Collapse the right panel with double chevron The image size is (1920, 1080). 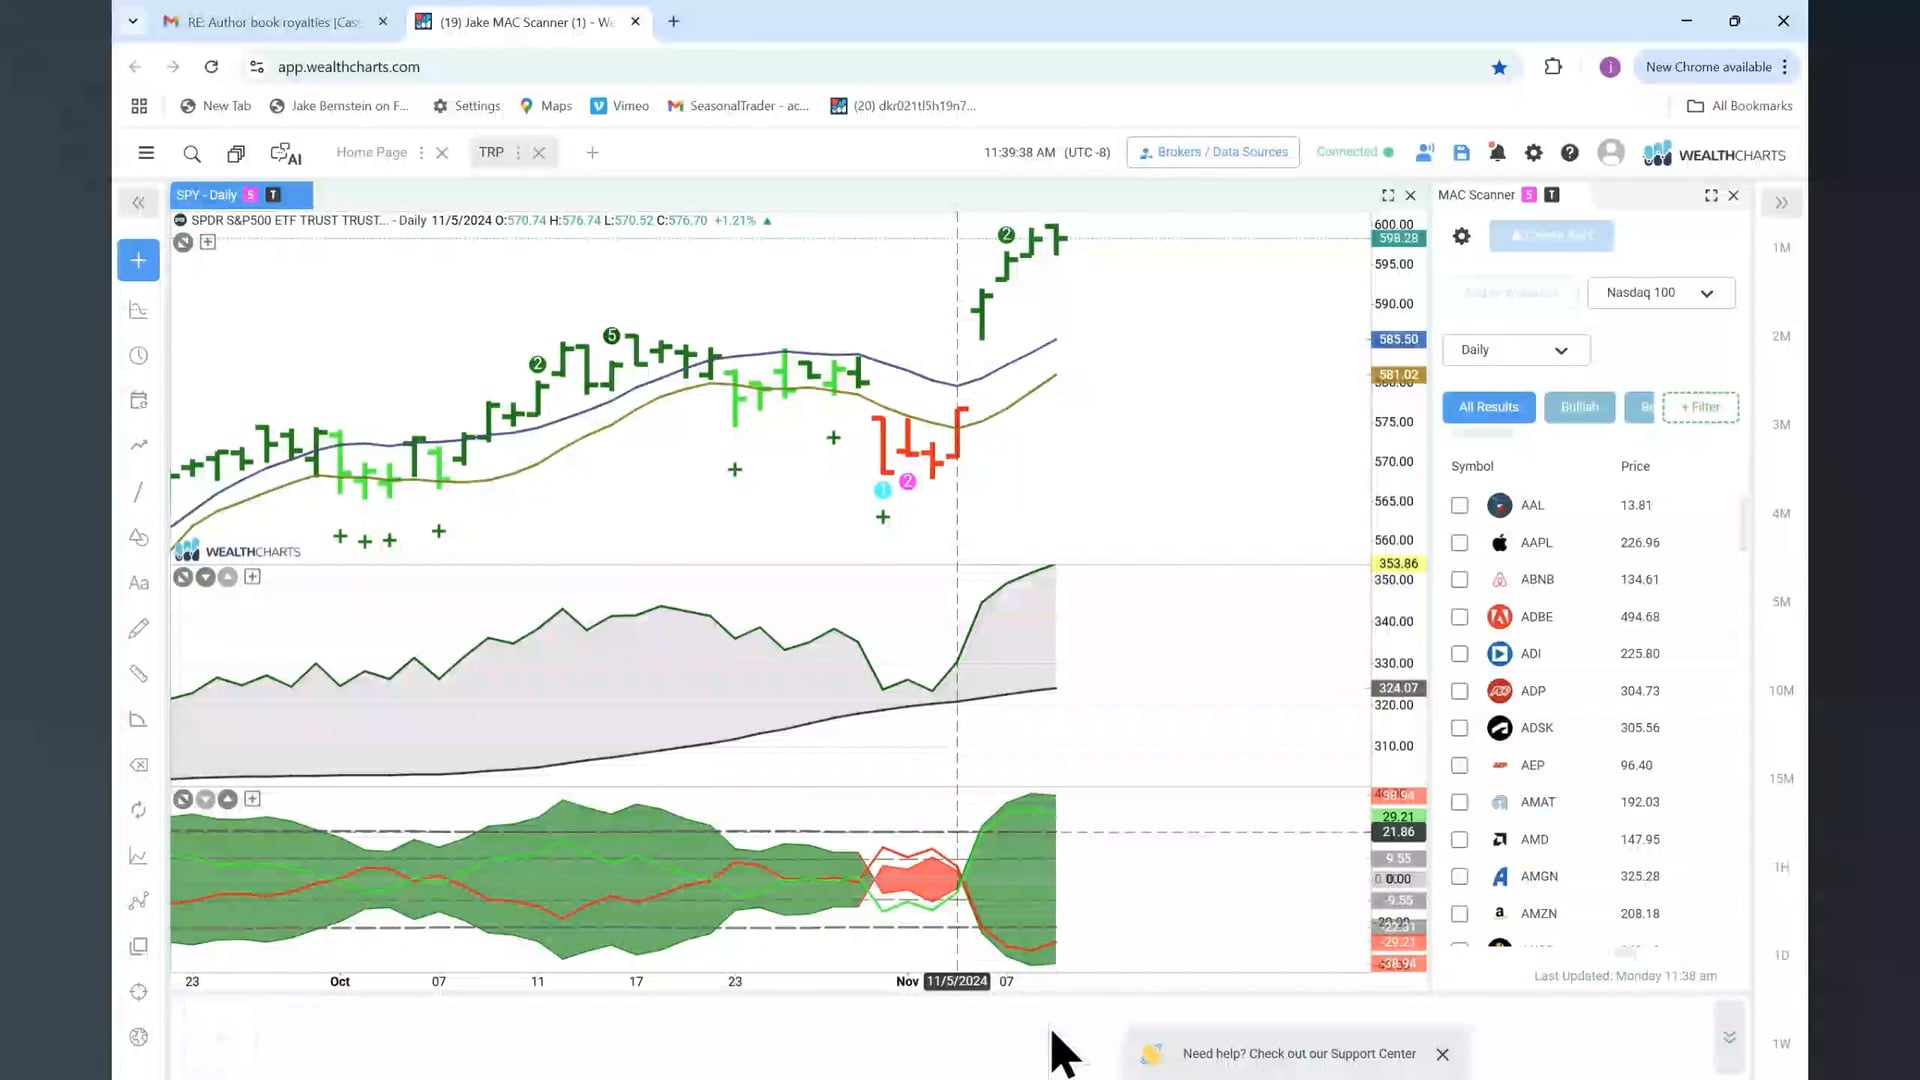point(1781,203)
